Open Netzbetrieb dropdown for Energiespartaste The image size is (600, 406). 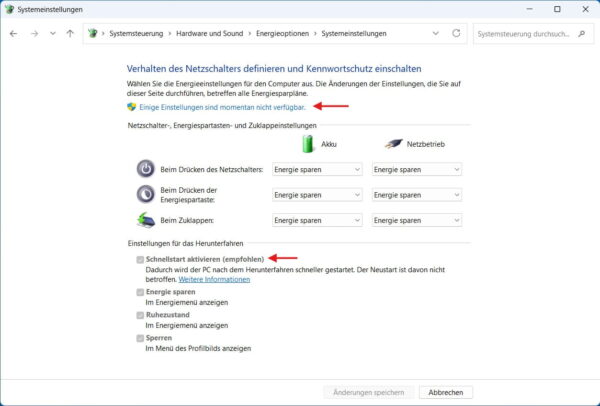(417, 195)
